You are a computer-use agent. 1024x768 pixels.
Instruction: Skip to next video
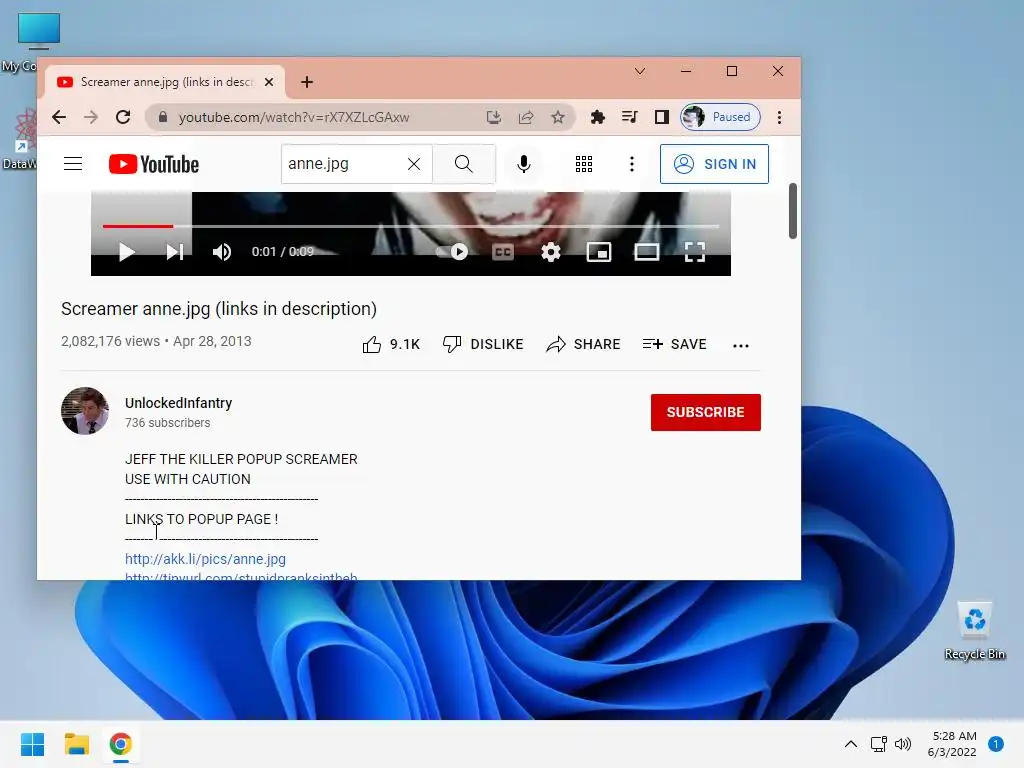click(x=174, y=252)
